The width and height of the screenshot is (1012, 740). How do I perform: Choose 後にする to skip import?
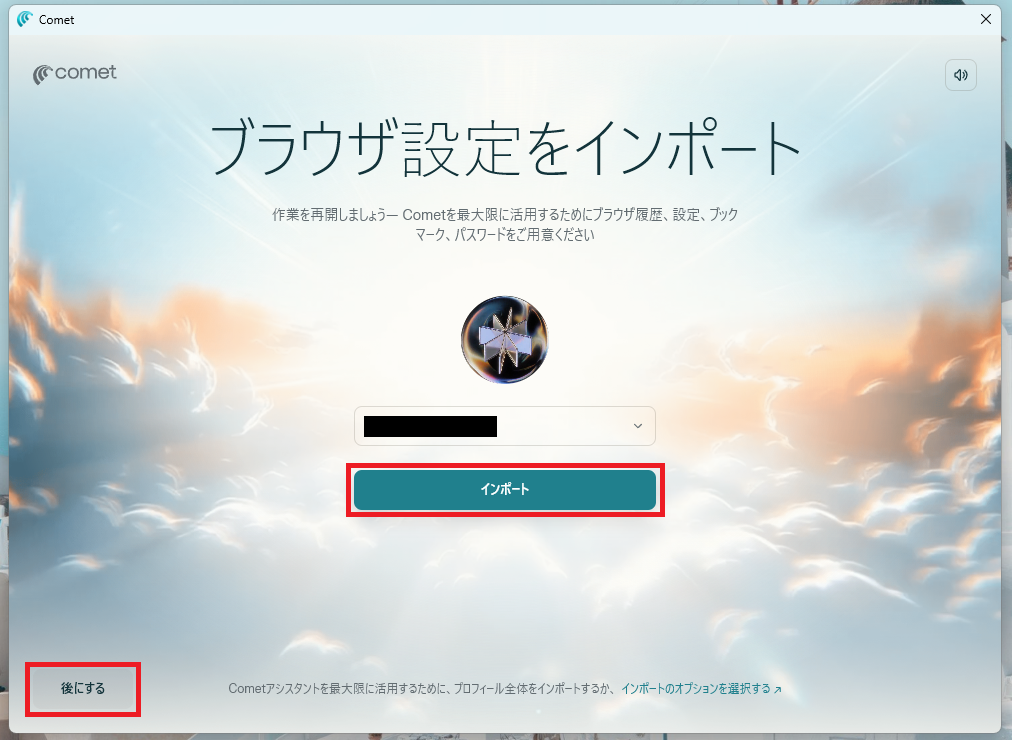click(x=83, y=688)
